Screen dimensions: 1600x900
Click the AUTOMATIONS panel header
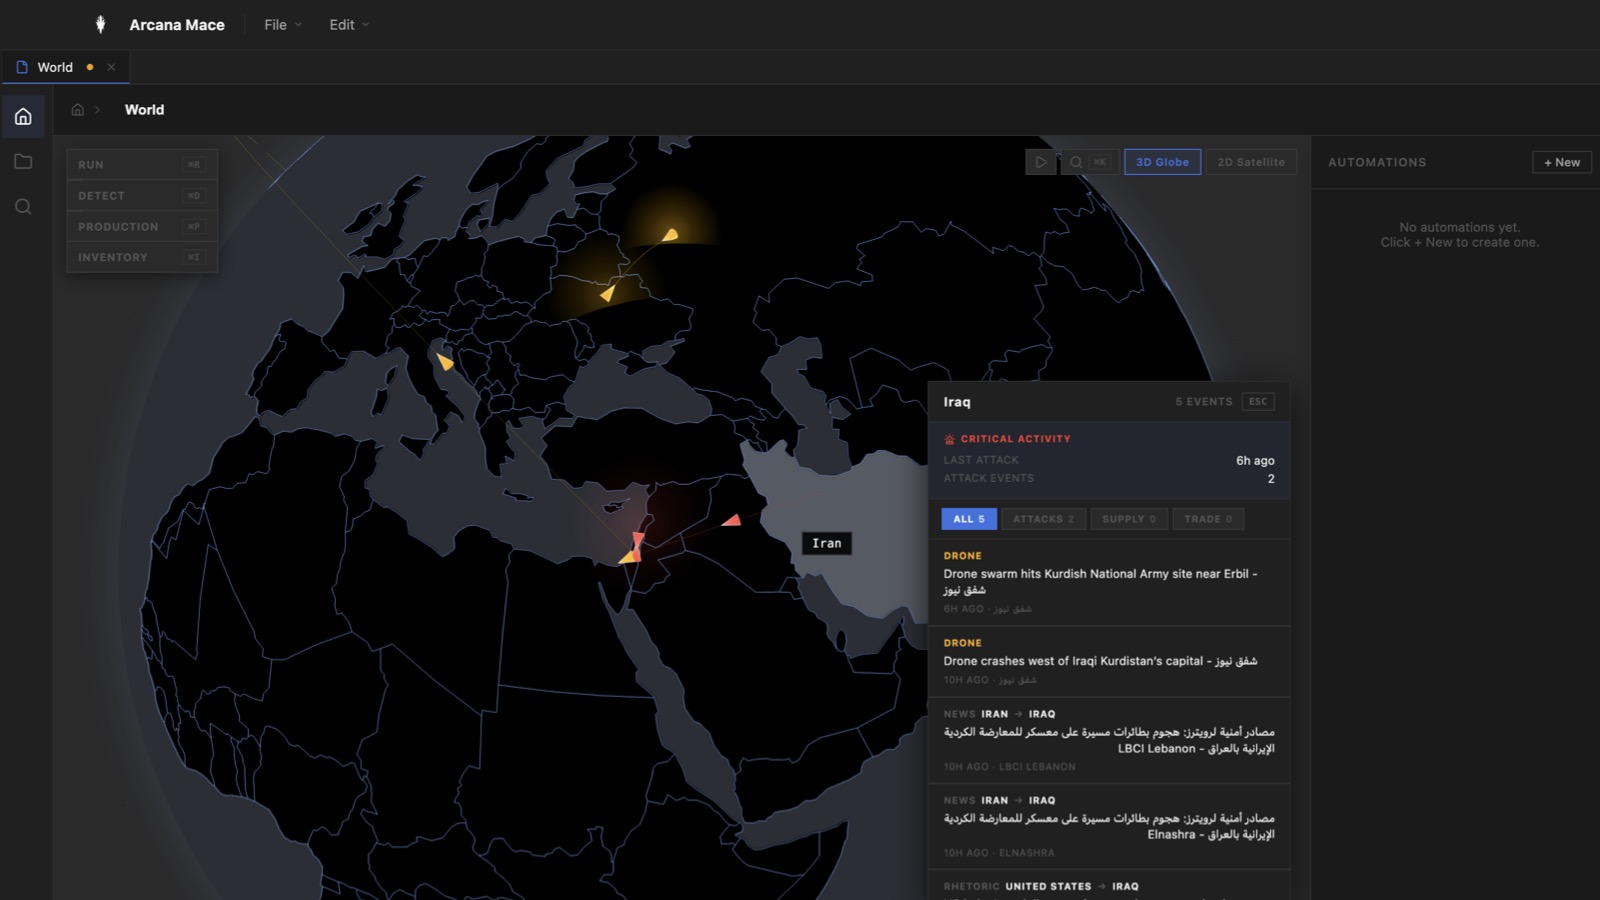tap(1377, 162)
